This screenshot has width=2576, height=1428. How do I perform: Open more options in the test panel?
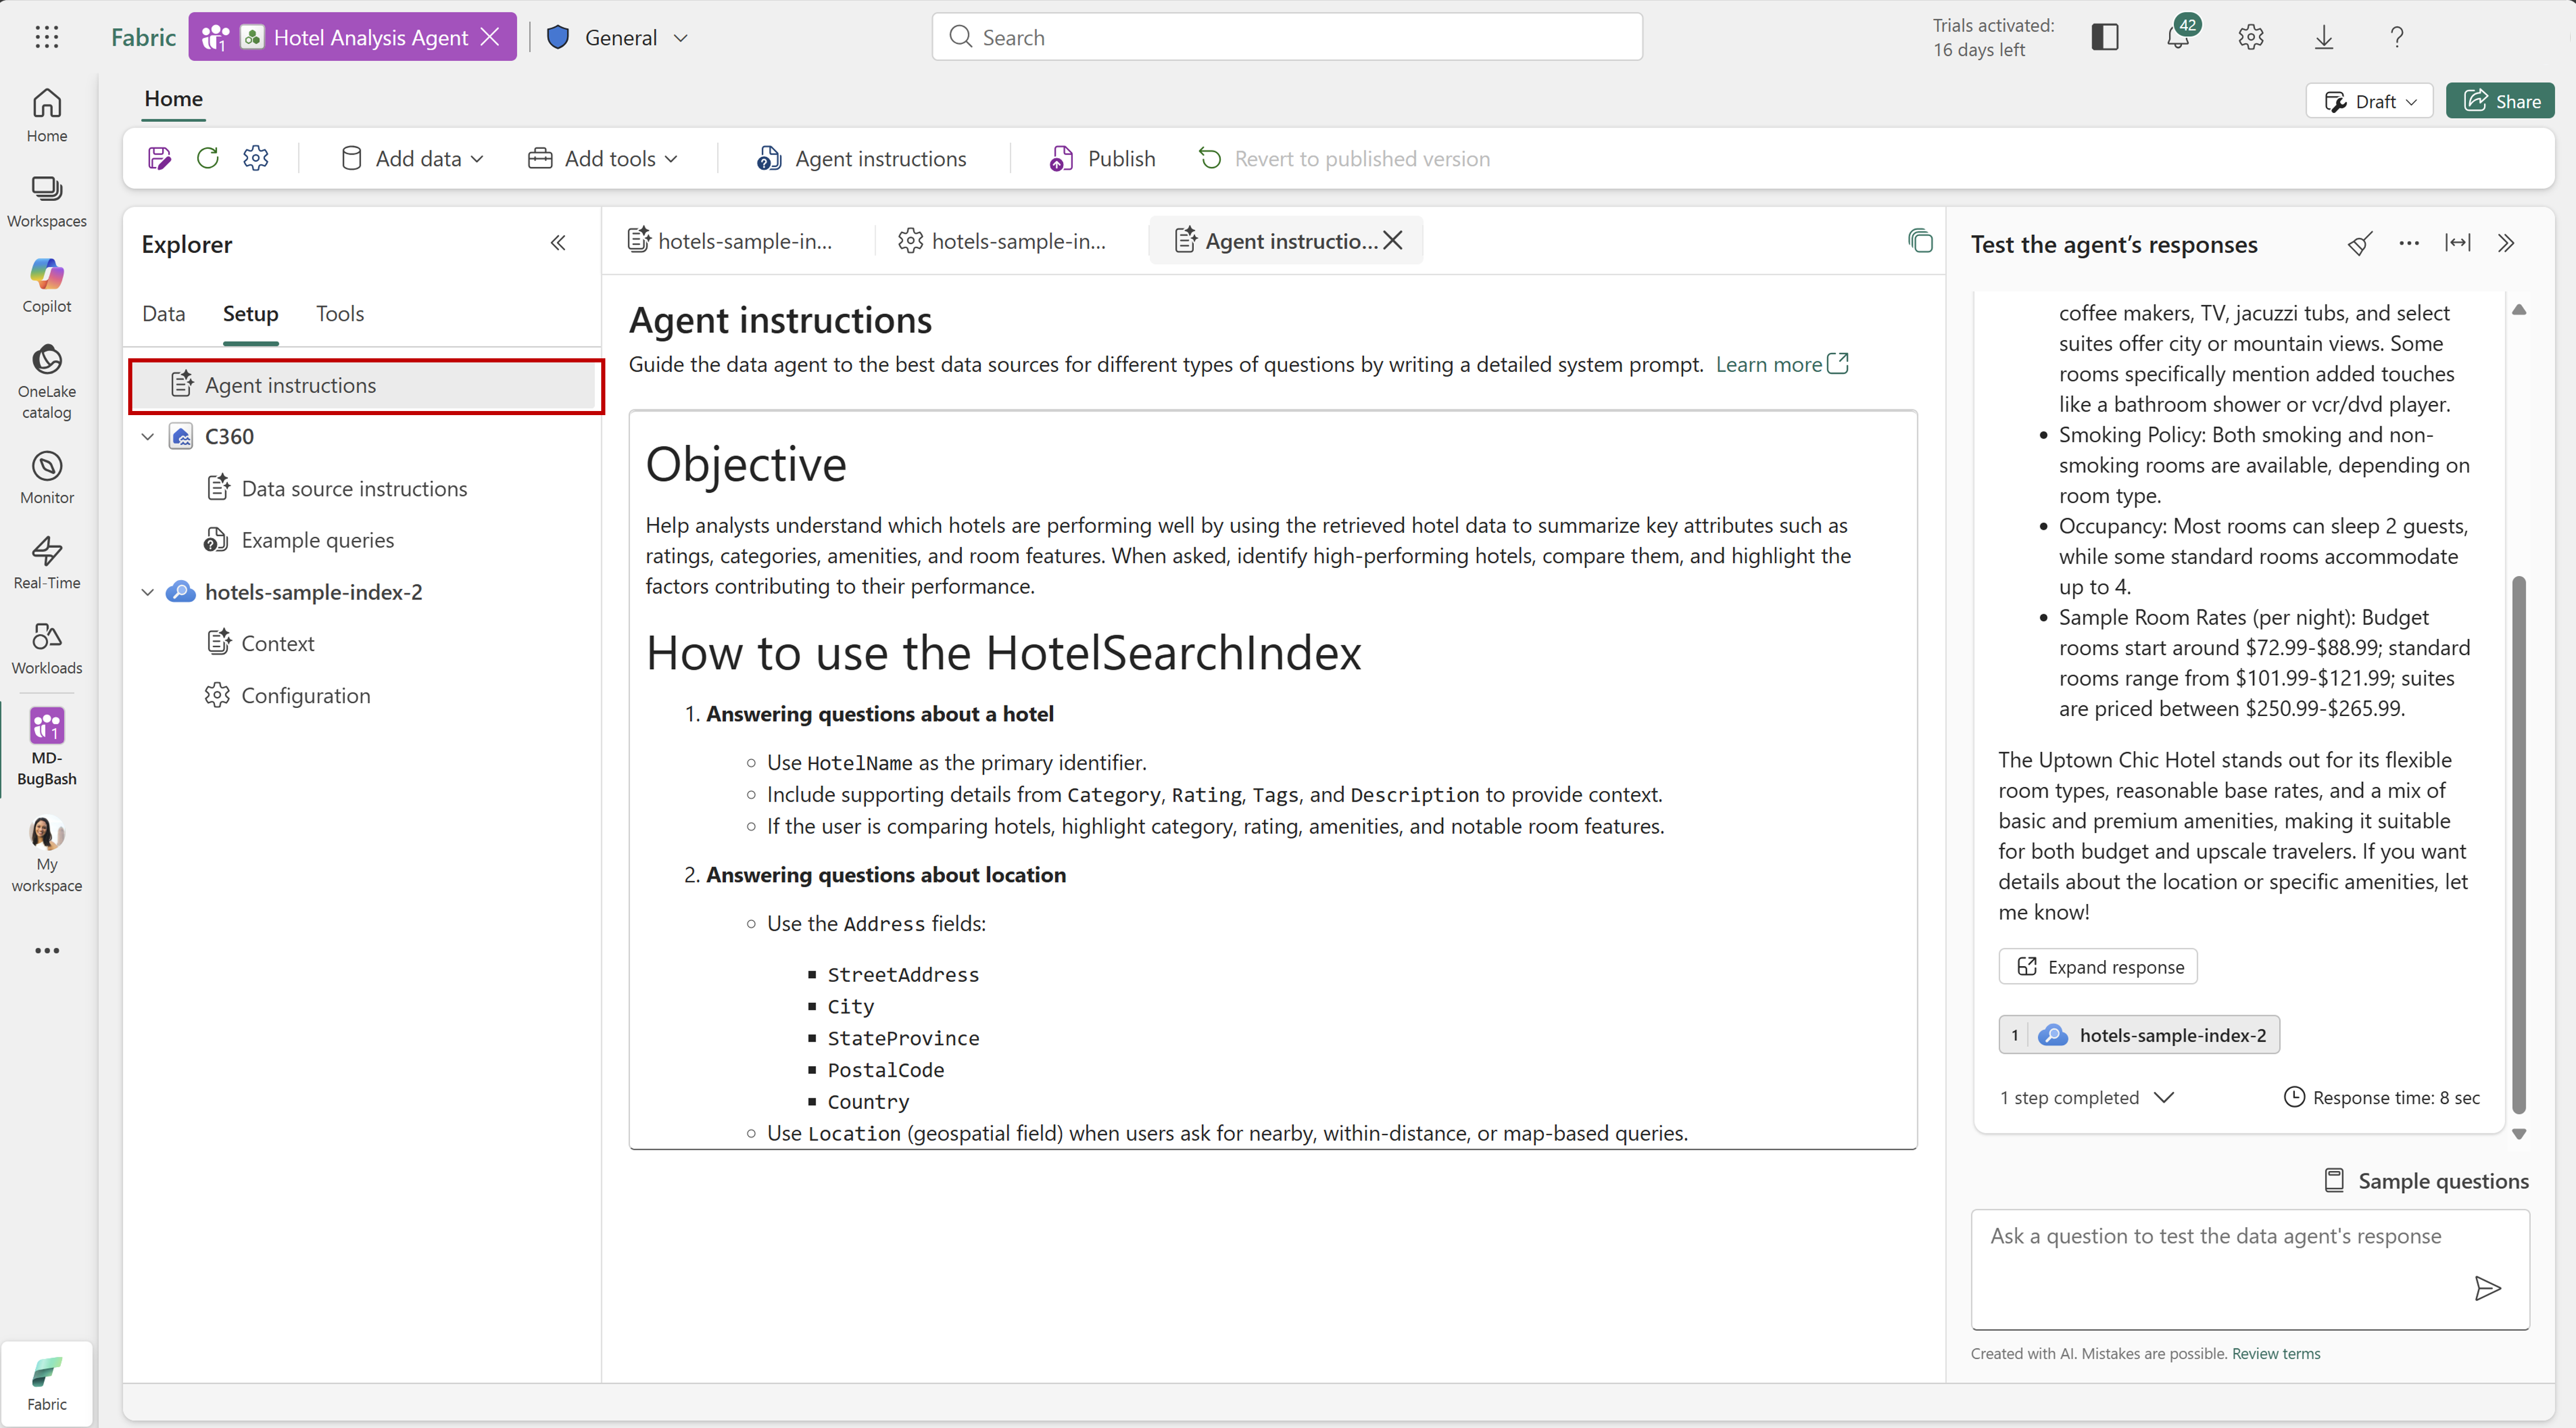[x=2409, y=243]
